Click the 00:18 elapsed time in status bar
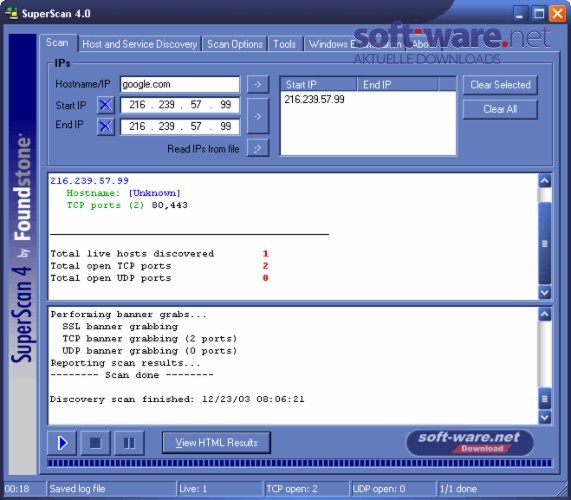The width and height of the screenshot is (571, 500). pos(24,489)
